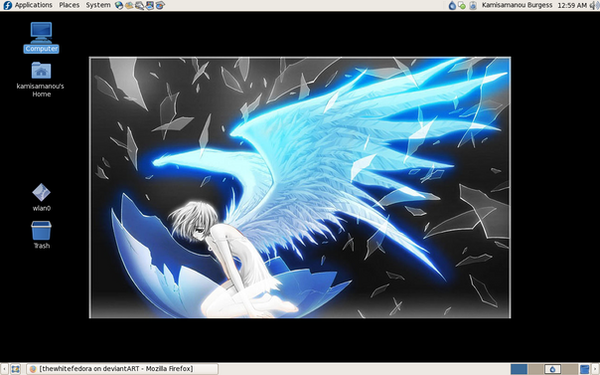
Task: Restore the Mozilla Firefox window from taskbar
Action: 122,369
